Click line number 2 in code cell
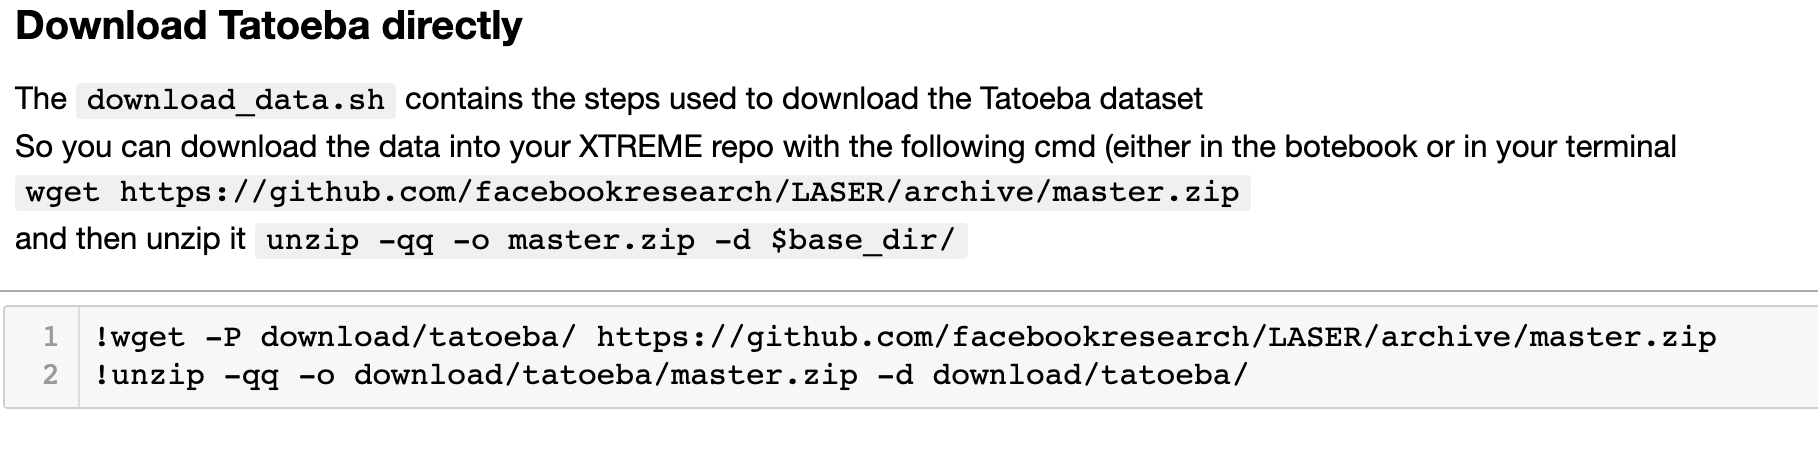This screenshot has height=466, width=1818. (x=50, y=375)
